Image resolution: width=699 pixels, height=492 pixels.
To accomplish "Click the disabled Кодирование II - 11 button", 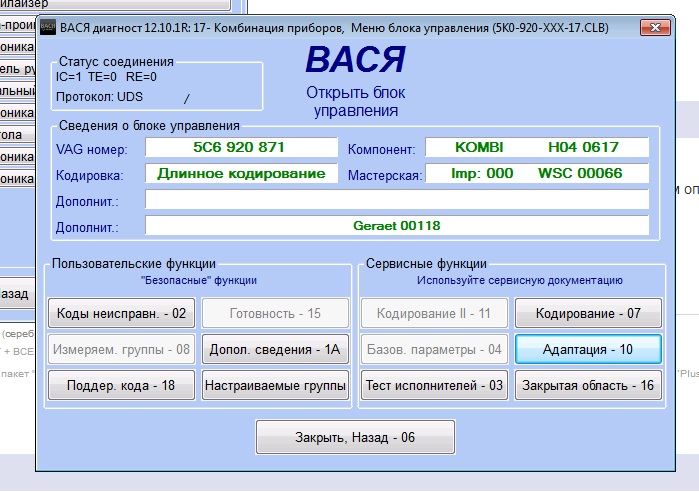I will pyautogui.click(x=434, y=313).
